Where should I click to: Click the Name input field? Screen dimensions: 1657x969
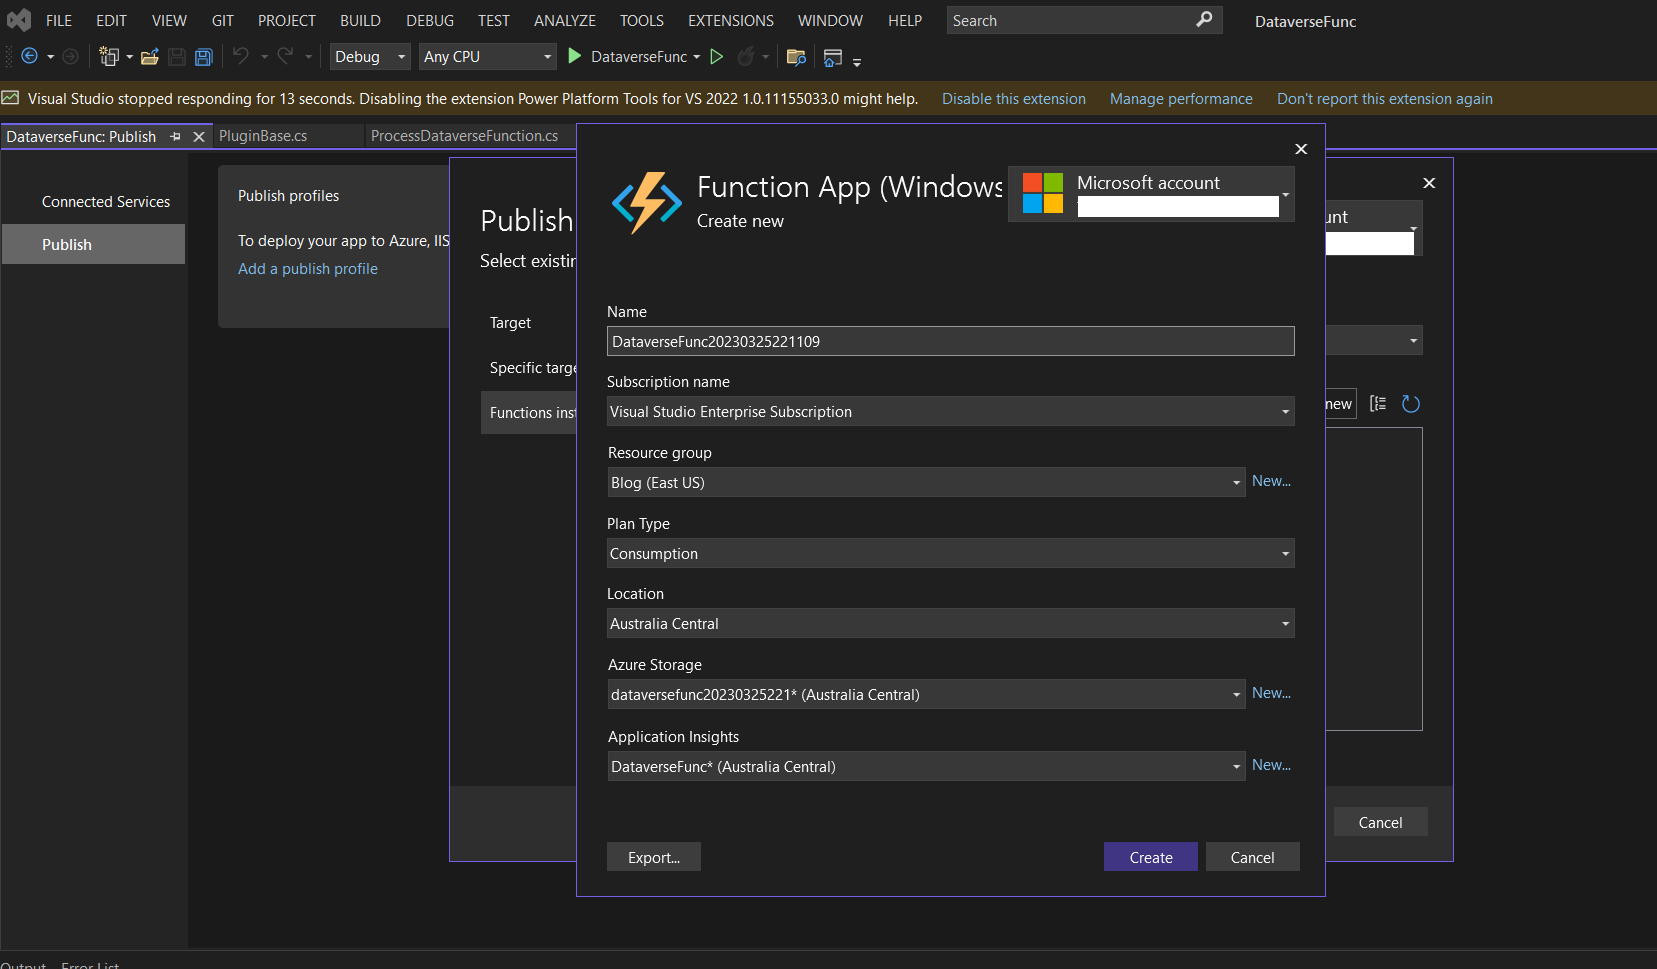coord(950,341)
